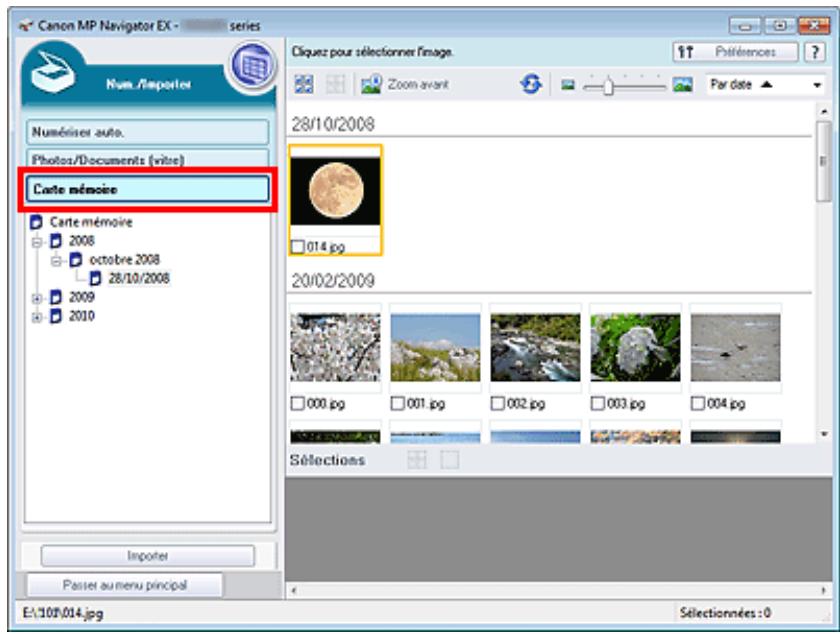The width and height of the screenshot is (840, 634).
Task: Click the thumbnail list scroll down arrow
Action: (824, 434)
